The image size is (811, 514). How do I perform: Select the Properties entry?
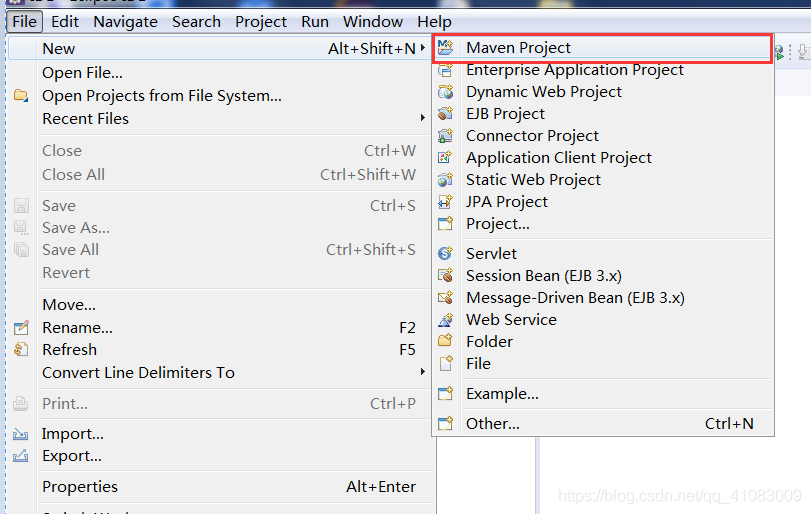(220, 487)
